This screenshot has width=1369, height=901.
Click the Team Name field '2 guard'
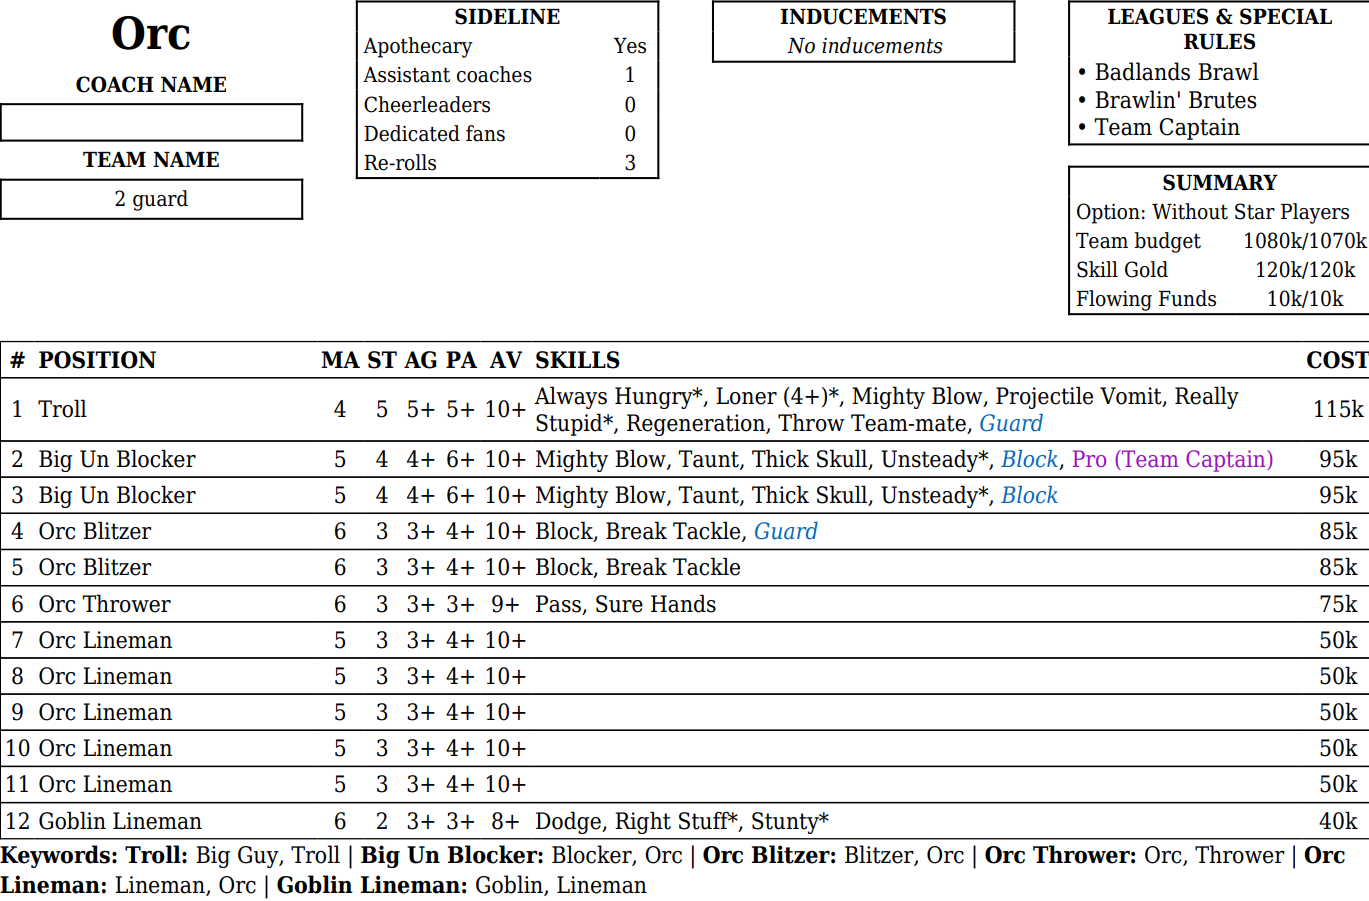pyautogui.click(x=151, y=199)
